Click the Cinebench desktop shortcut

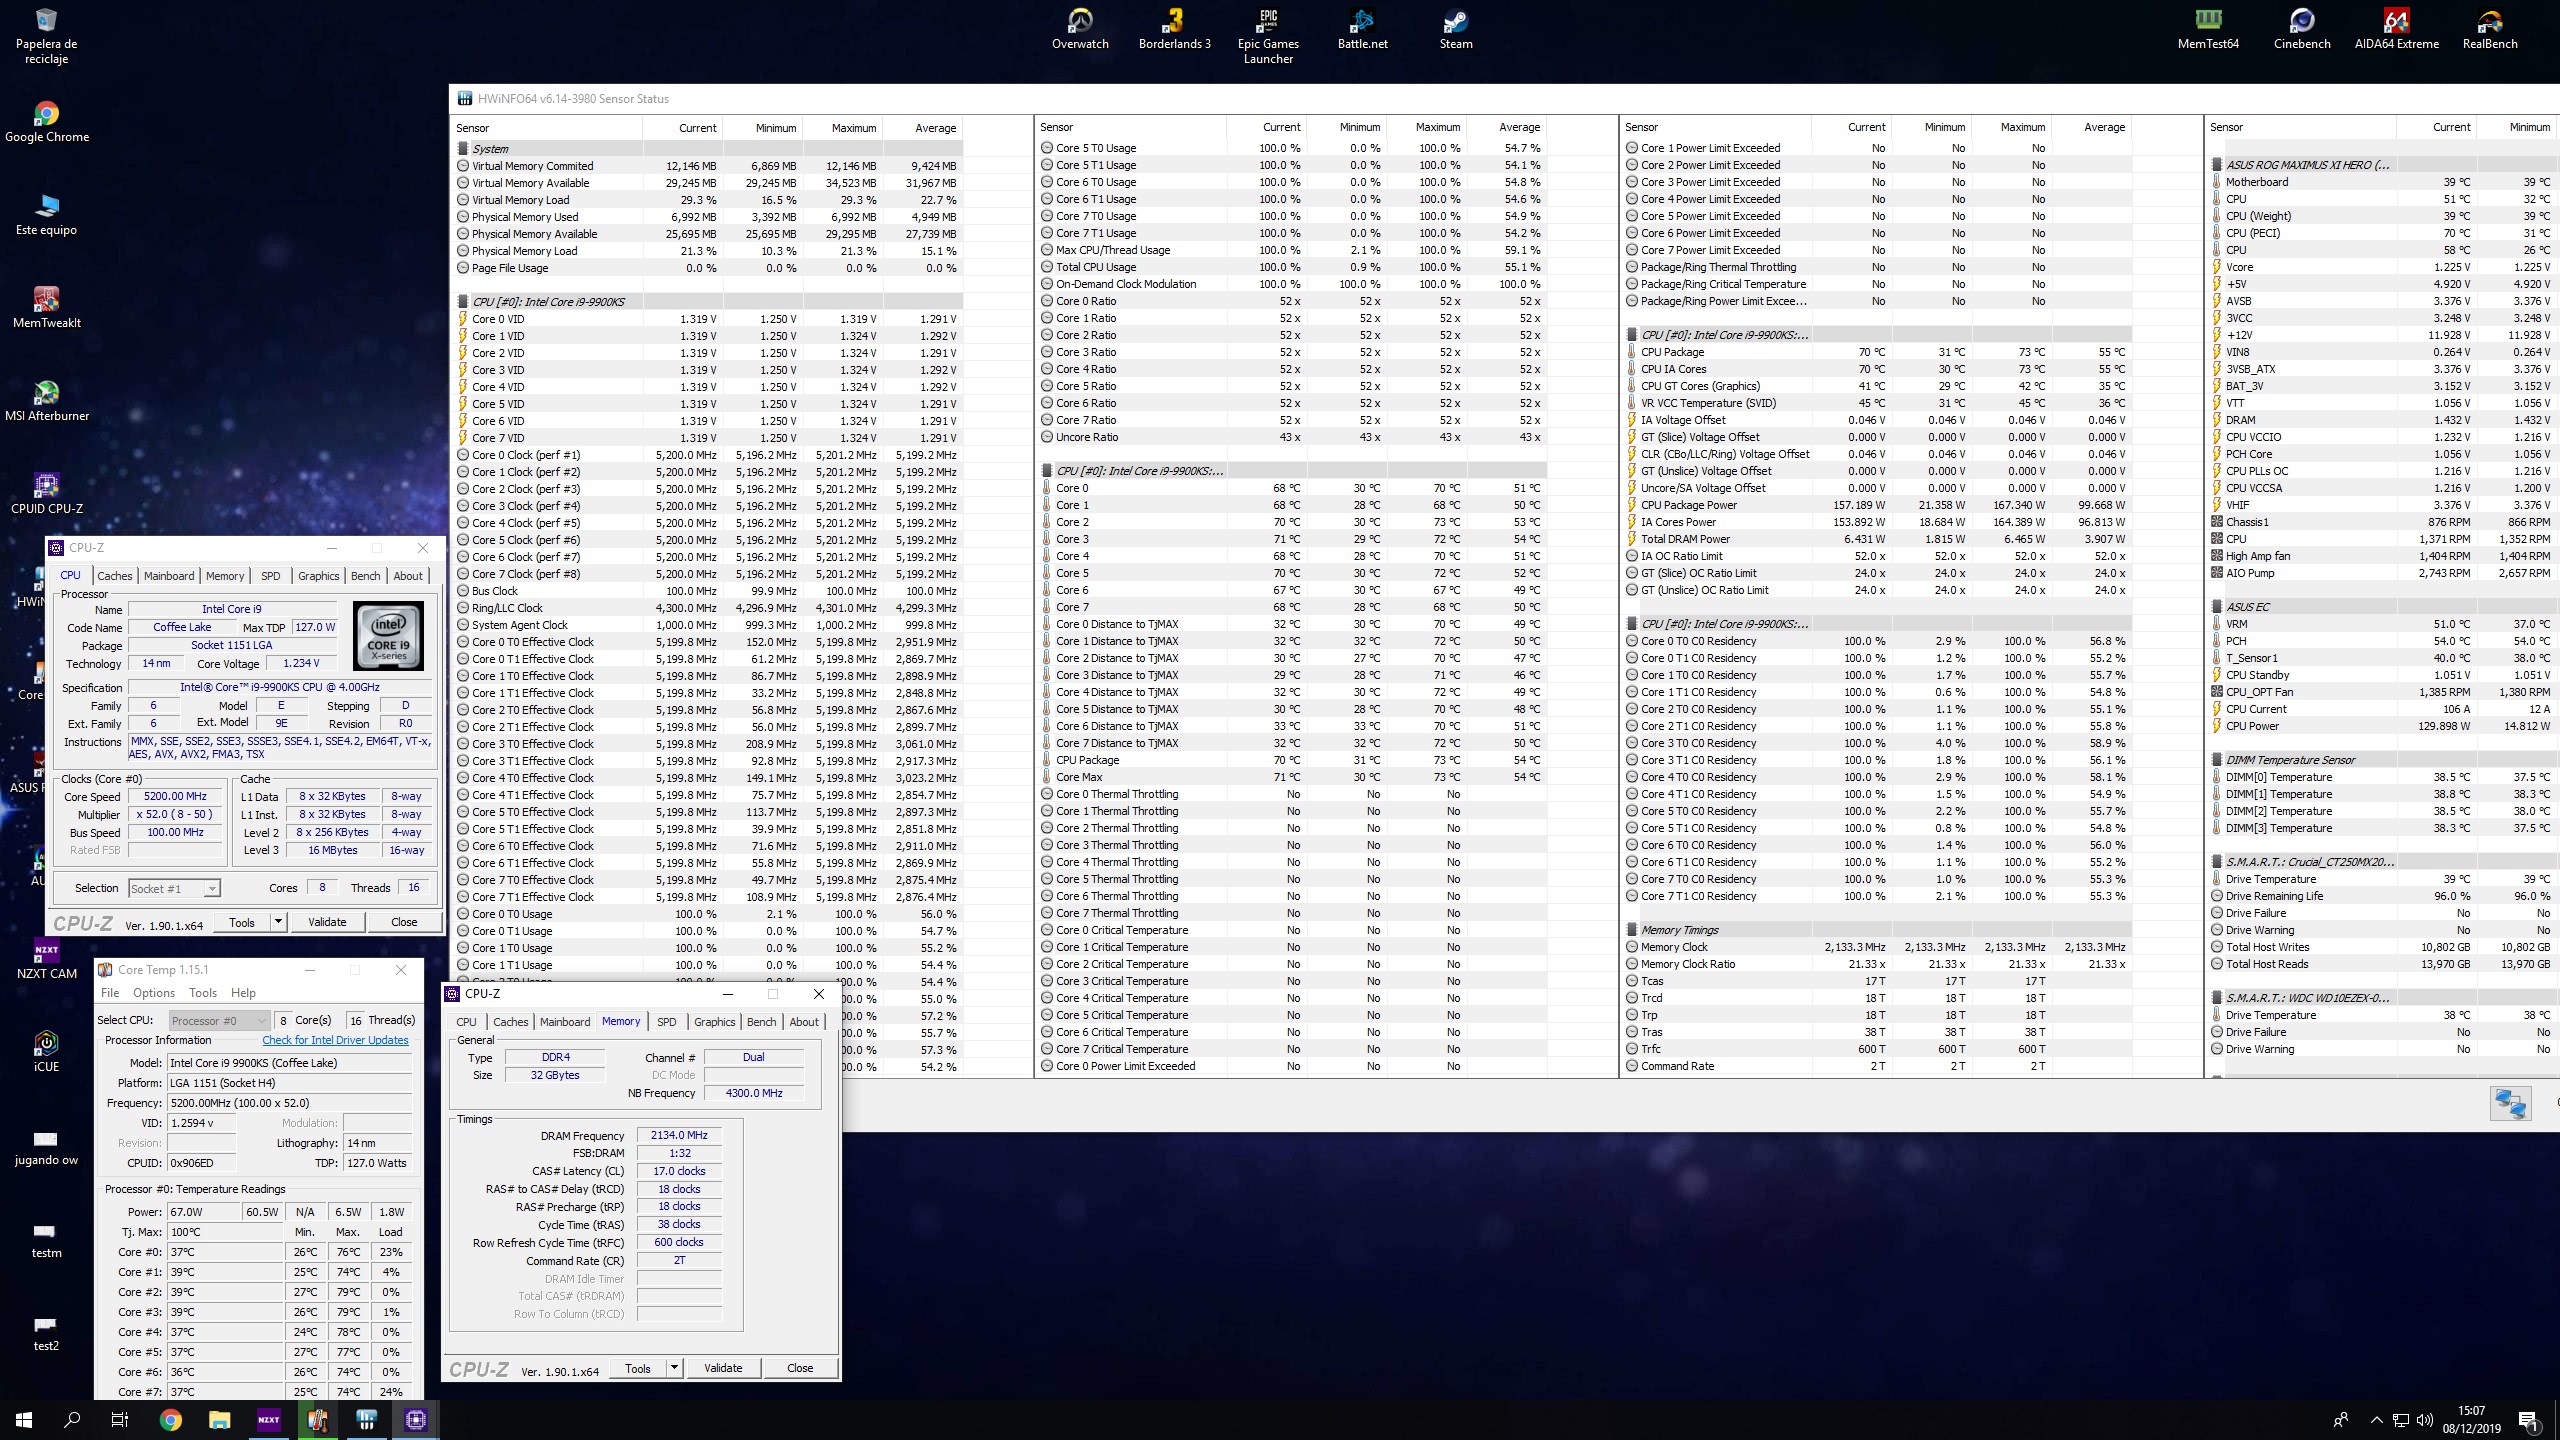2302,28
